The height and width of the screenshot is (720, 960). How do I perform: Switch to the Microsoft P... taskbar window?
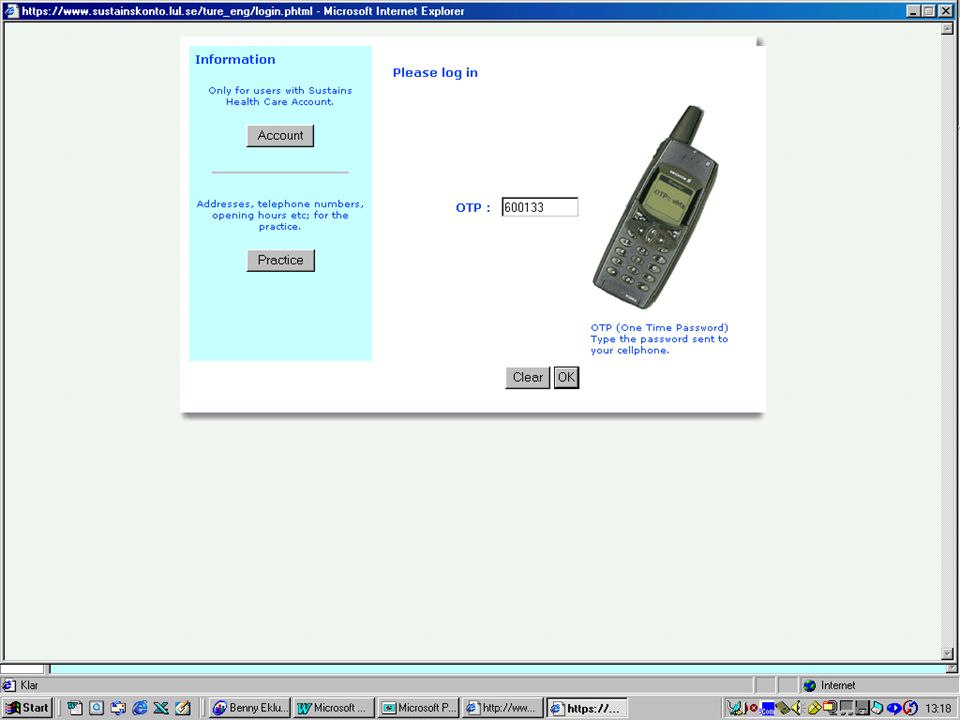(x=419, y=708)
